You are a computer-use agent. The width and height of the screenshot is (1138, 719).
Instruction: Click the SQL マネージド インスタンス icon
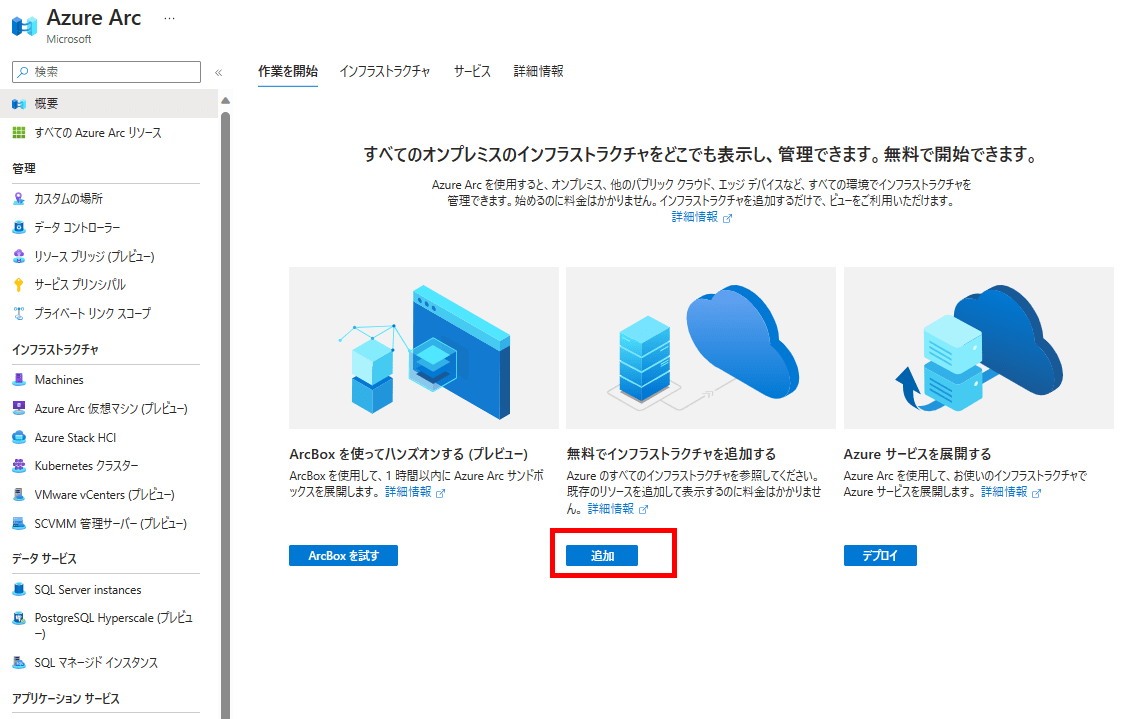[x=19, y=662]
